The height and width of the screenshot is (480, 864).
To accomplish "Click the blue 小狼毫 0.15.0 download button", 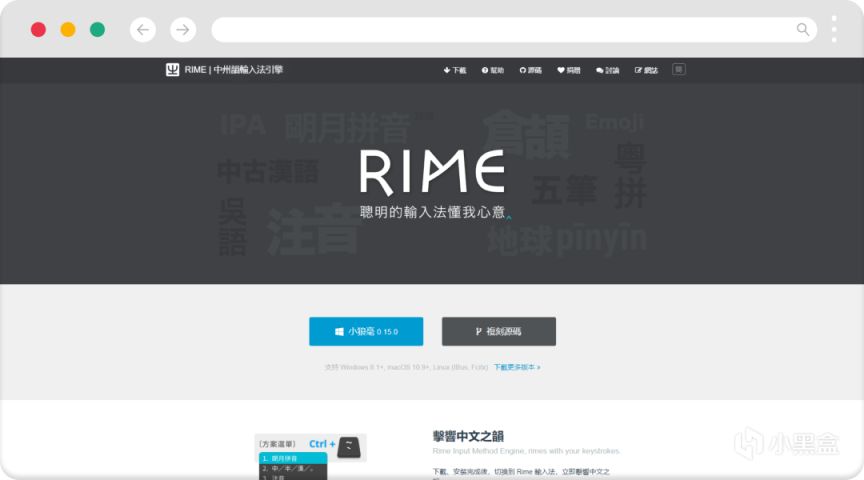I will (x=366, y=331).
